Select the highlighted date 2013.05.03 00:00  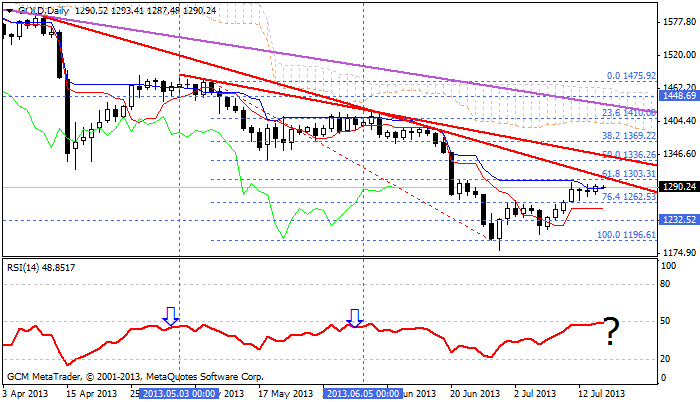tap(179, 394)
